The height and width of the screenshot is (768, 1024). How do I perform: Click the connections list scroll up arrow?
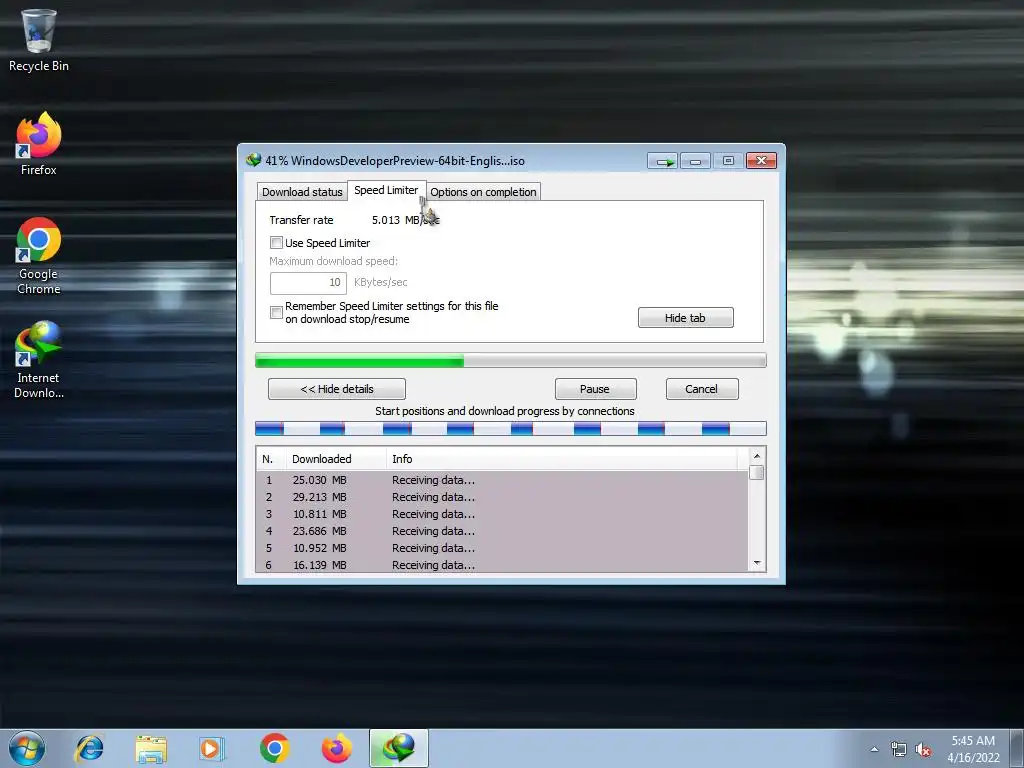(x=757, y=456)
